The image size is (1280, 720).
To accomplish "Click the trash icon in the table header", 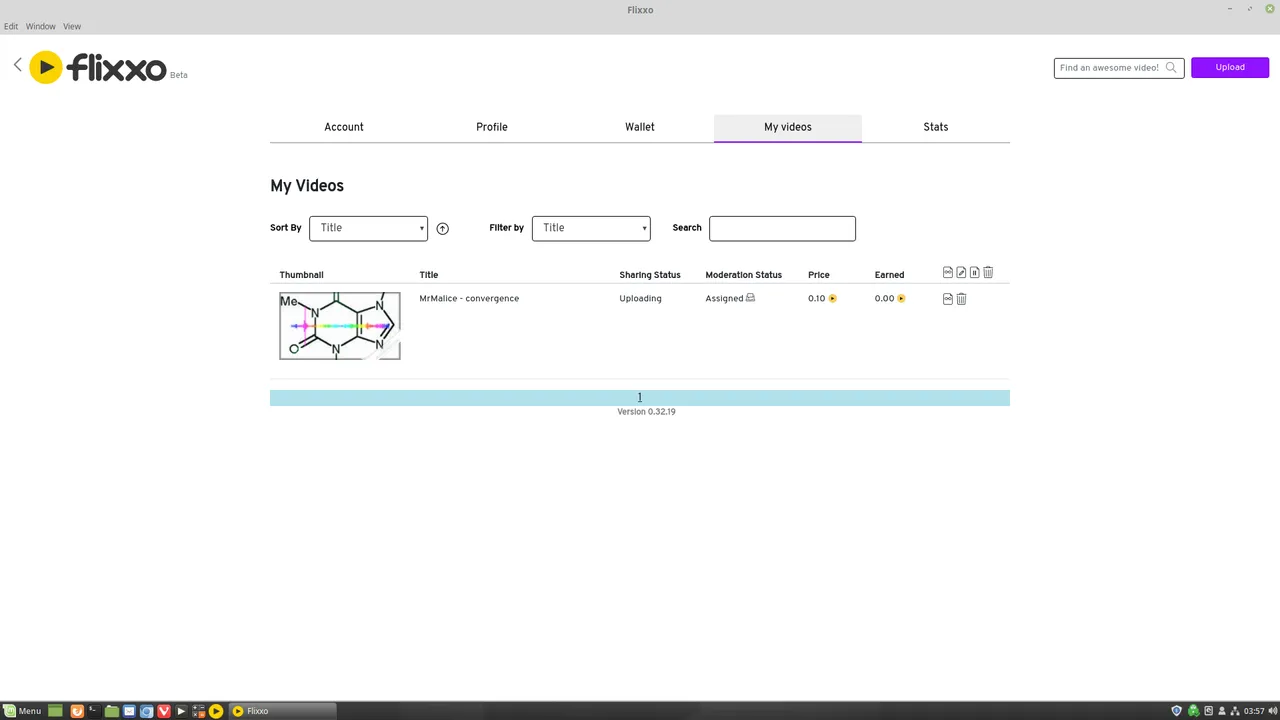I will coord(988,272).
